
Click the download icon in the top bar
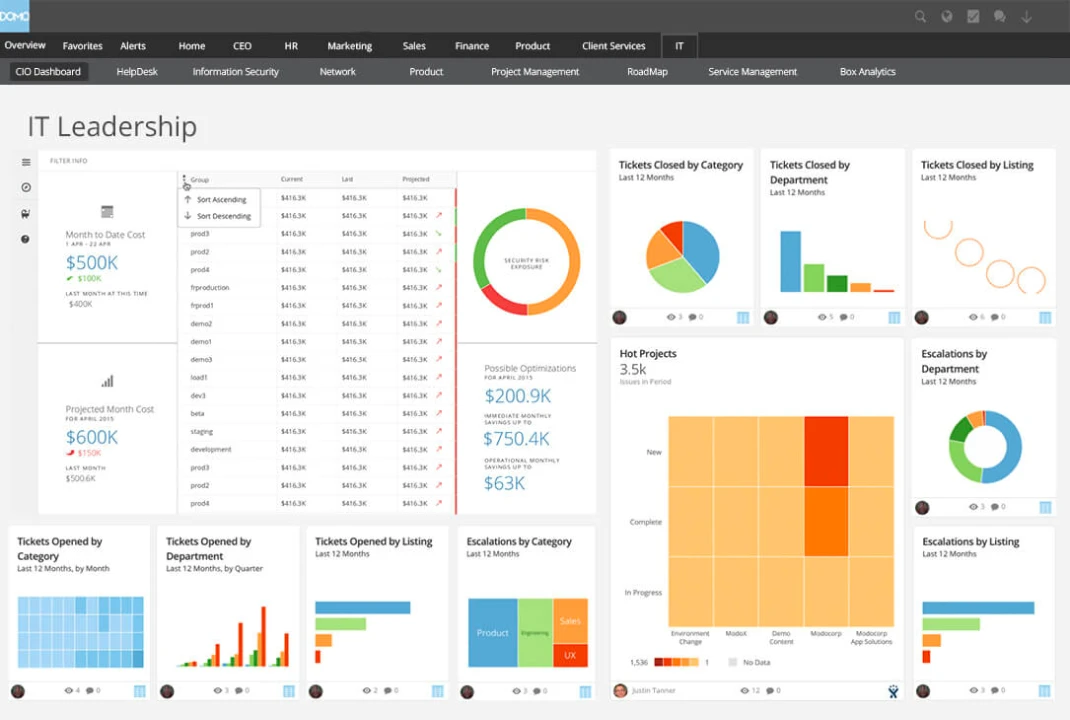(x=1026, y=16)
